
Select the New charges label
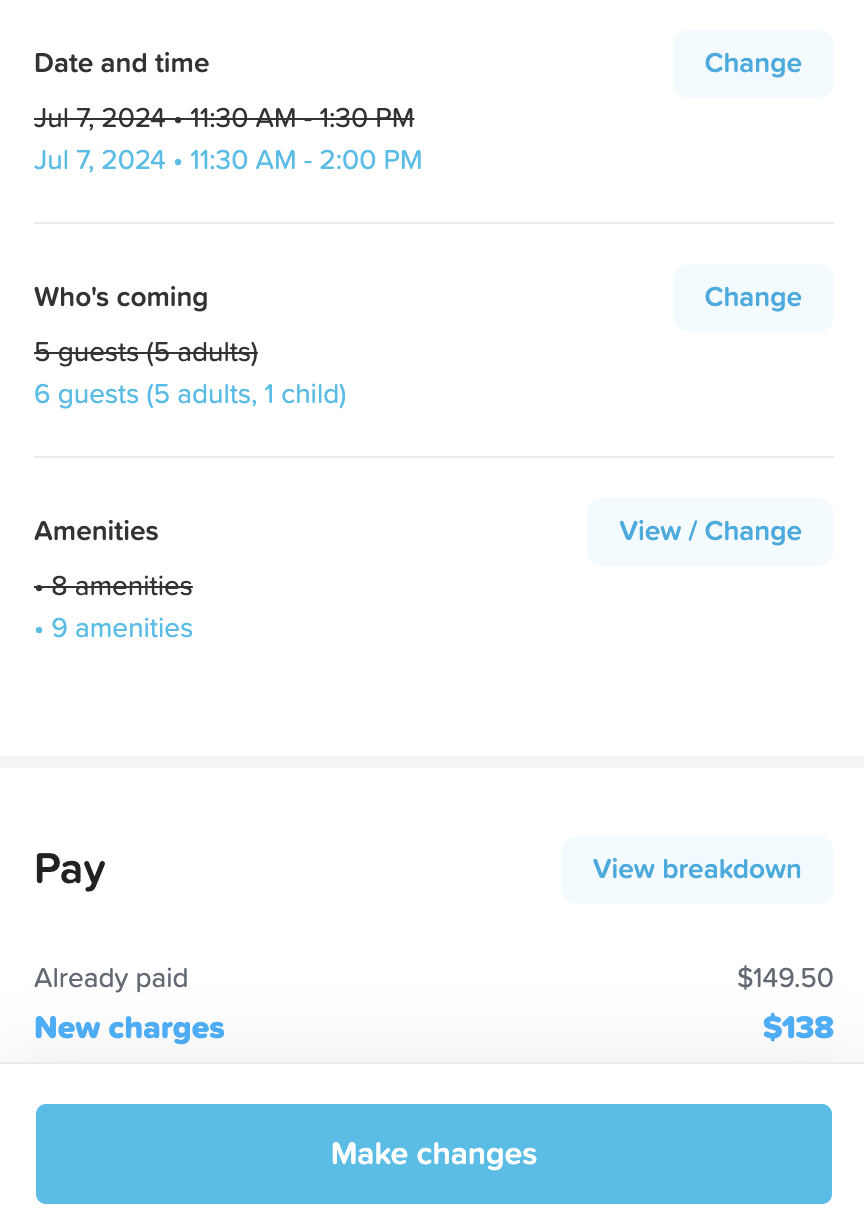pos(129,1028)
